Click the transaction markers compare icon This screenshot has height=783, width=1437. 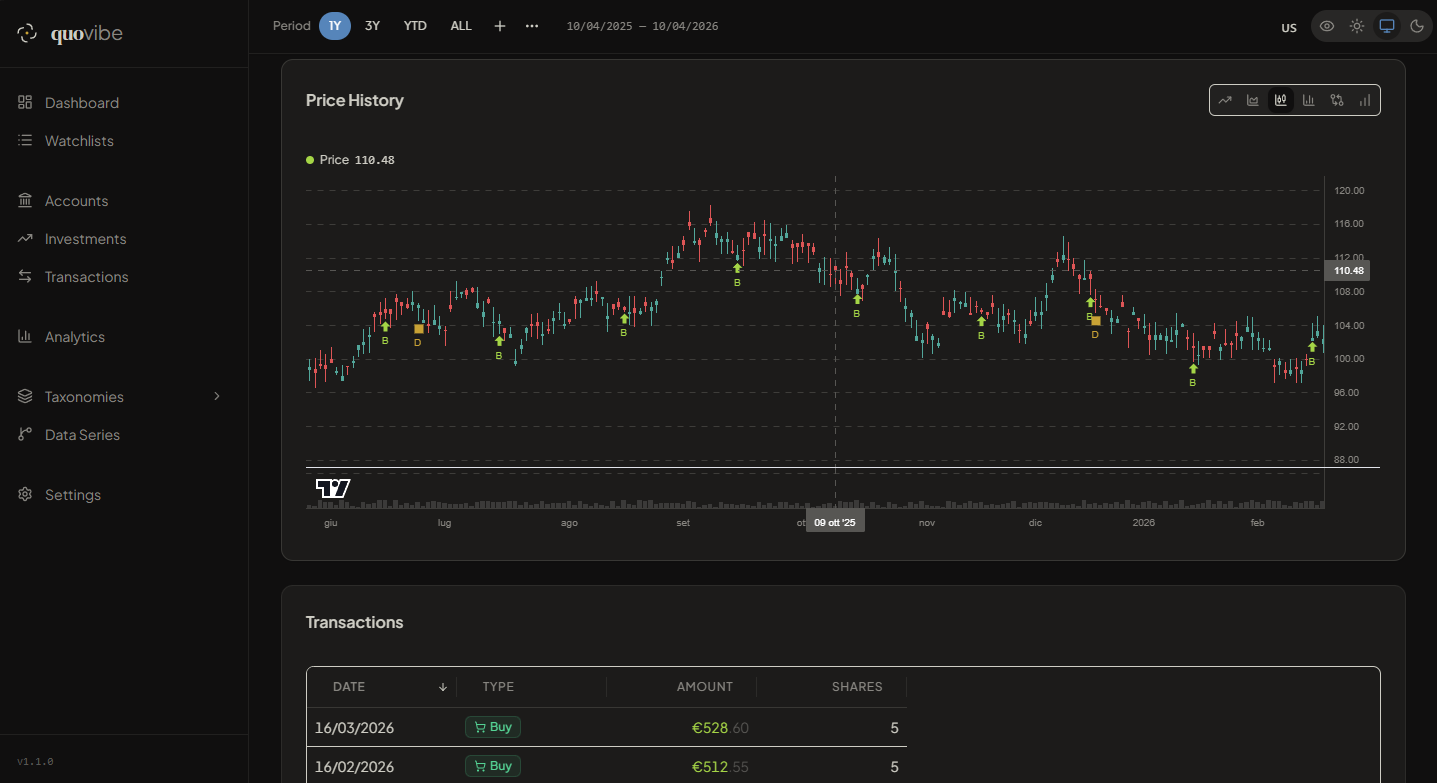[1337, 100]
